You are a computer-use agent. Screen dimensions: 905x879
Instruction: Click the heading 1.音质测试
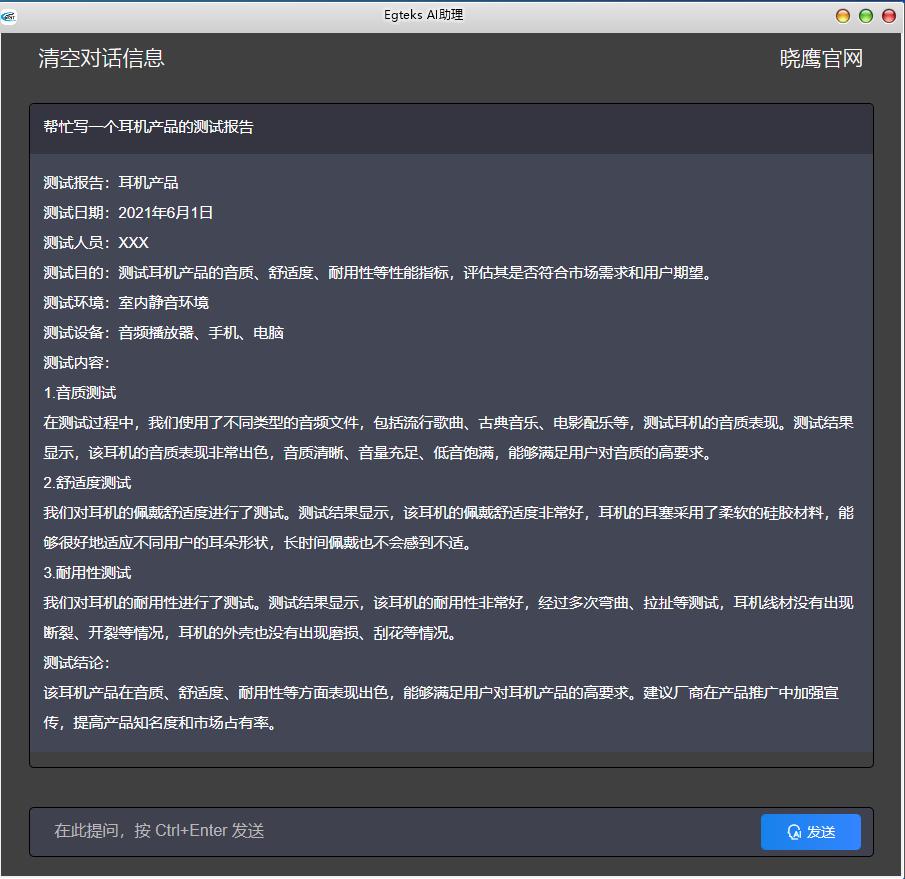(x=80, y=392)
